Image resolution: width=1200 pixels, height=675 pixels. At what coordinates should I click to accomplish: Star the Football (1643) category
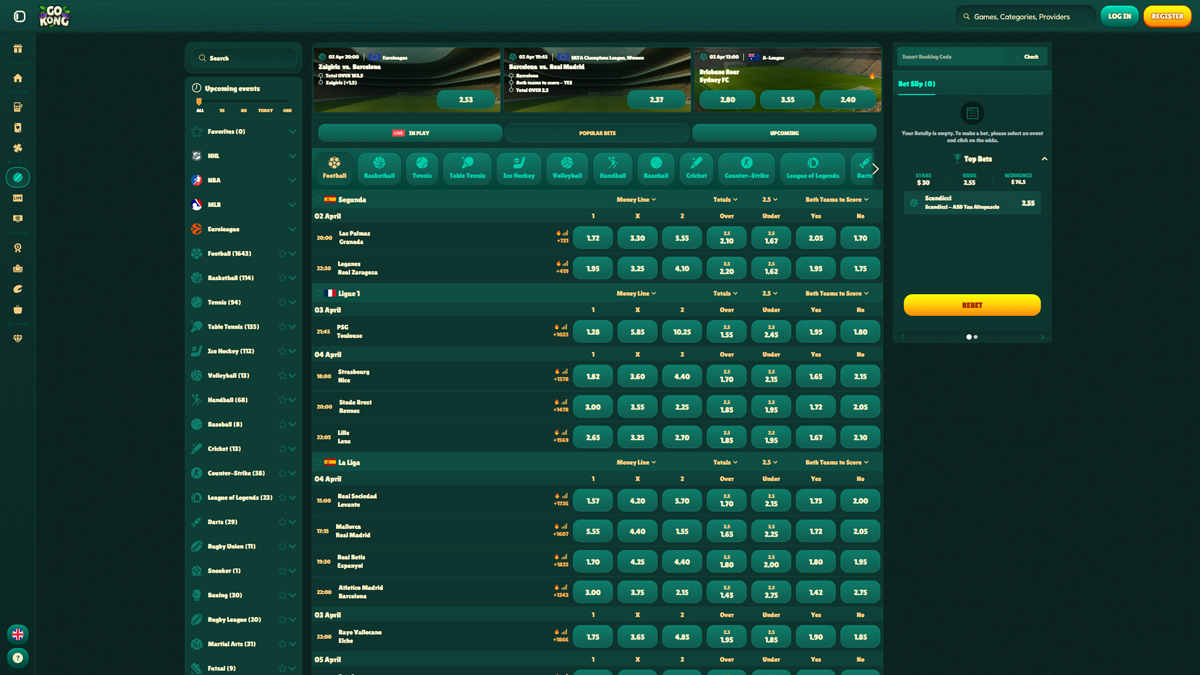[x=281, y=253]
